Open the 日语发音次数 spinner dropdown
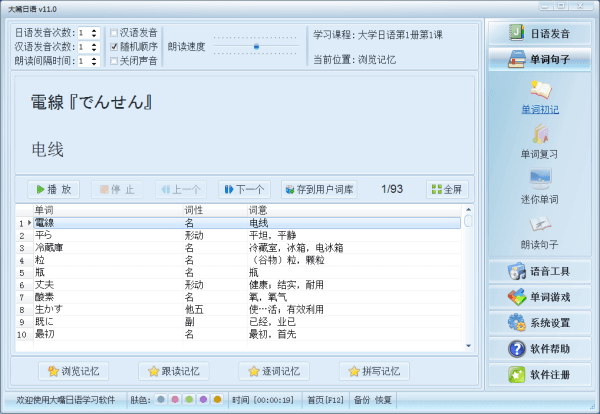Viewport: 600px width, 414px height. coord(96,33)
